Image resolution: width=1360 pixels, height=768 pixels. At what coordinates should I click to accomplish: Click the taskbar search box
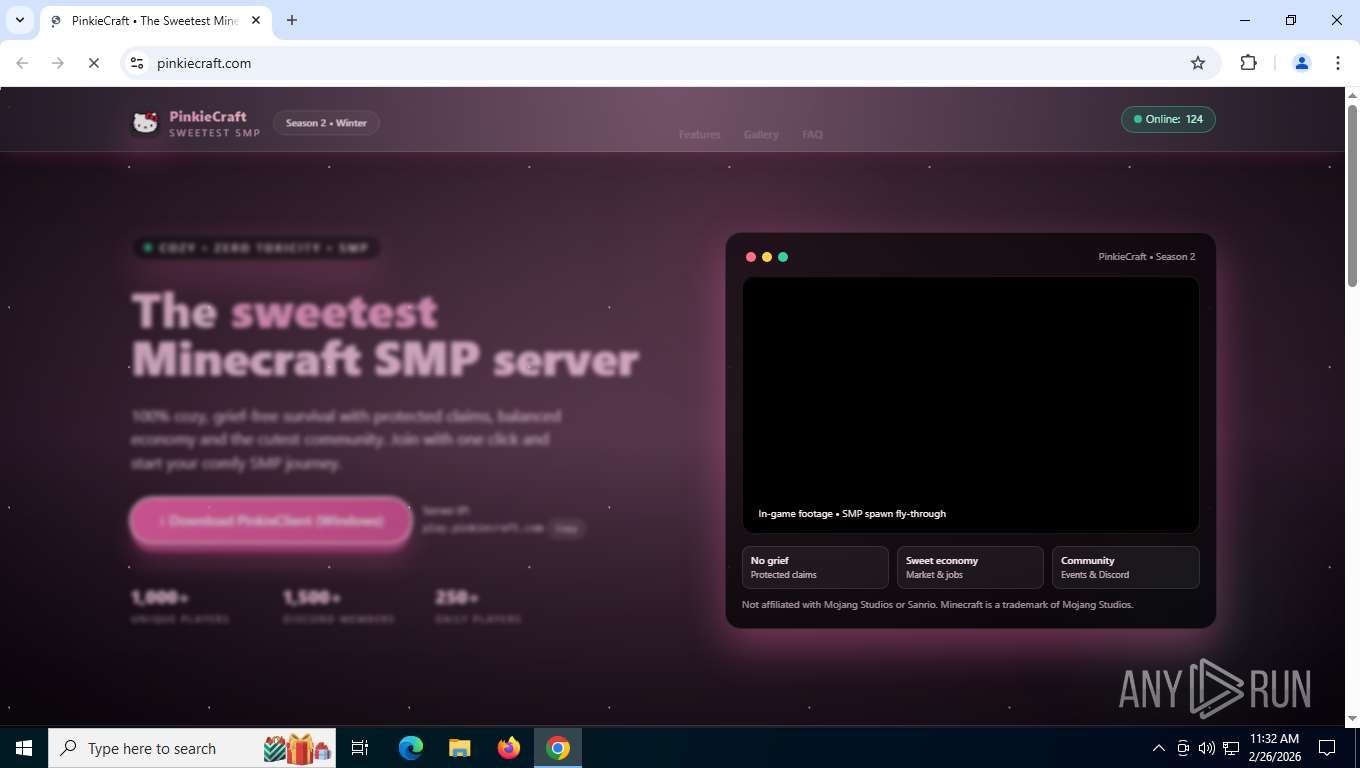click(192, 748)
